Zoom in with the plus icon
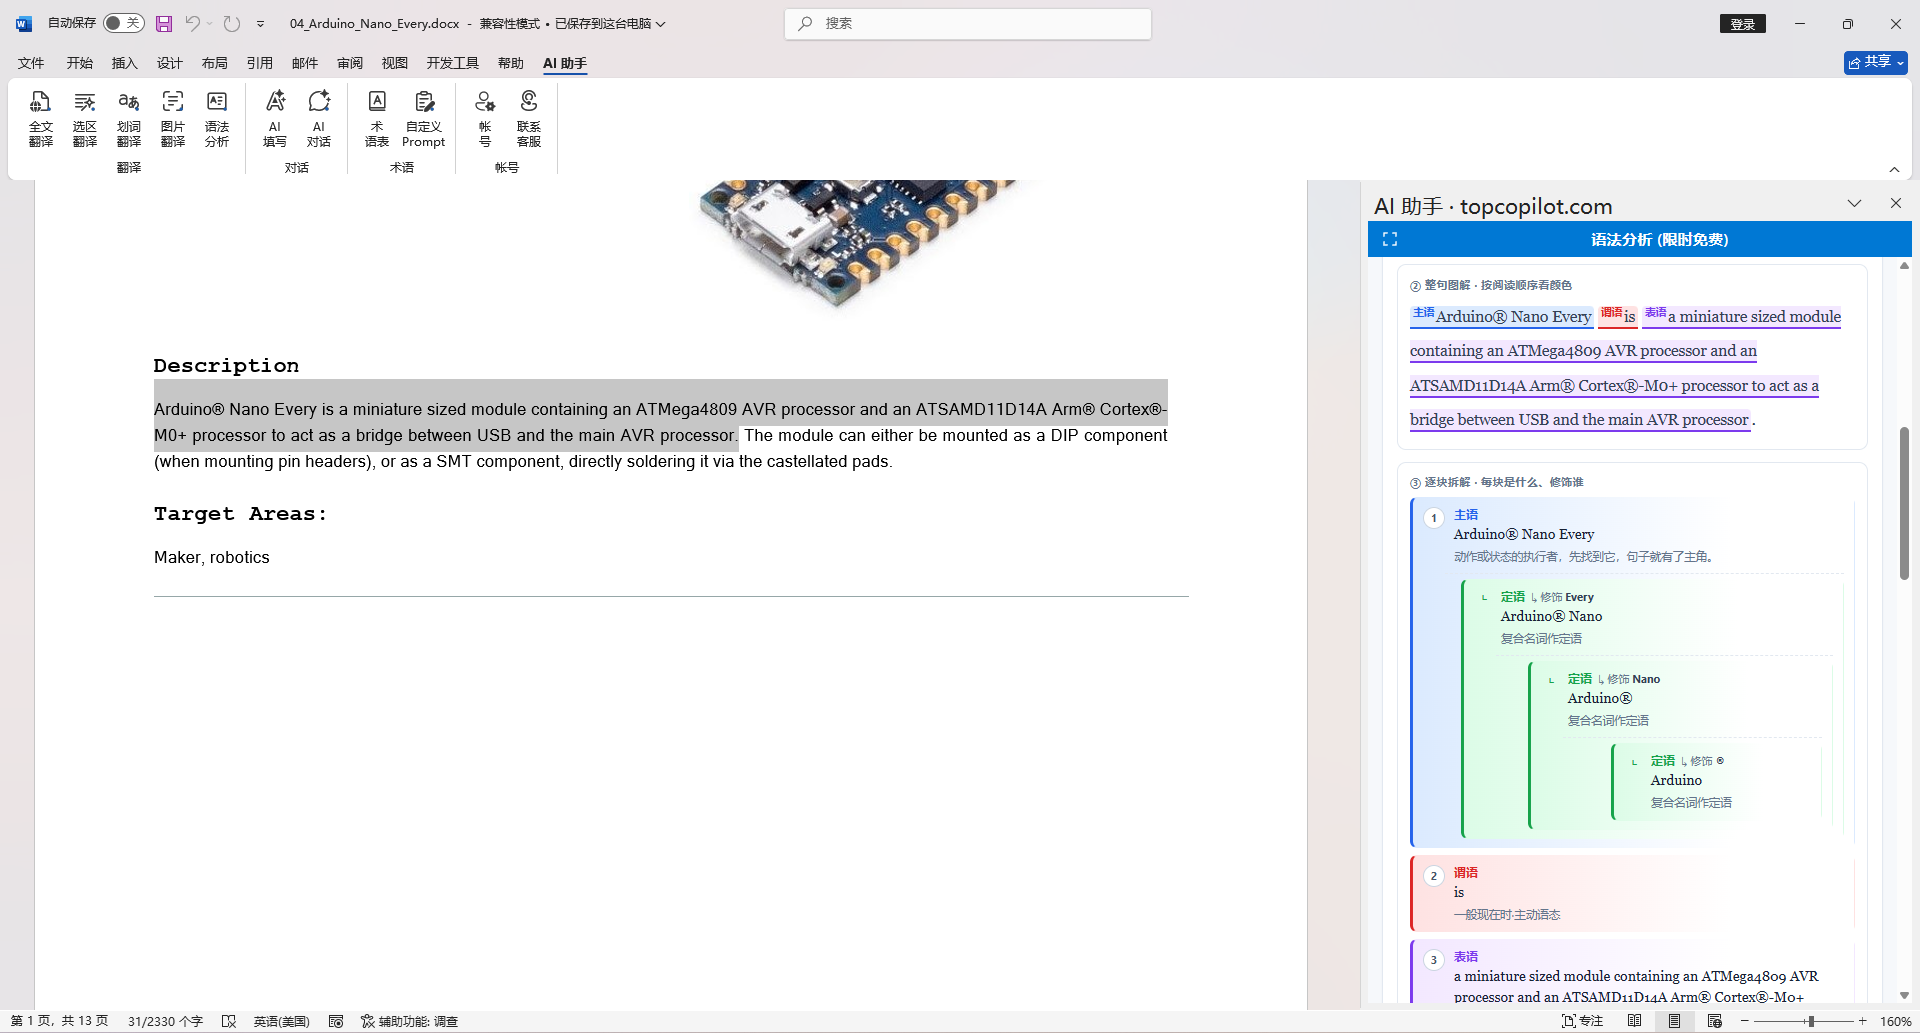Viewport: 1920px width, 1033px height. click(1862, 1021)
